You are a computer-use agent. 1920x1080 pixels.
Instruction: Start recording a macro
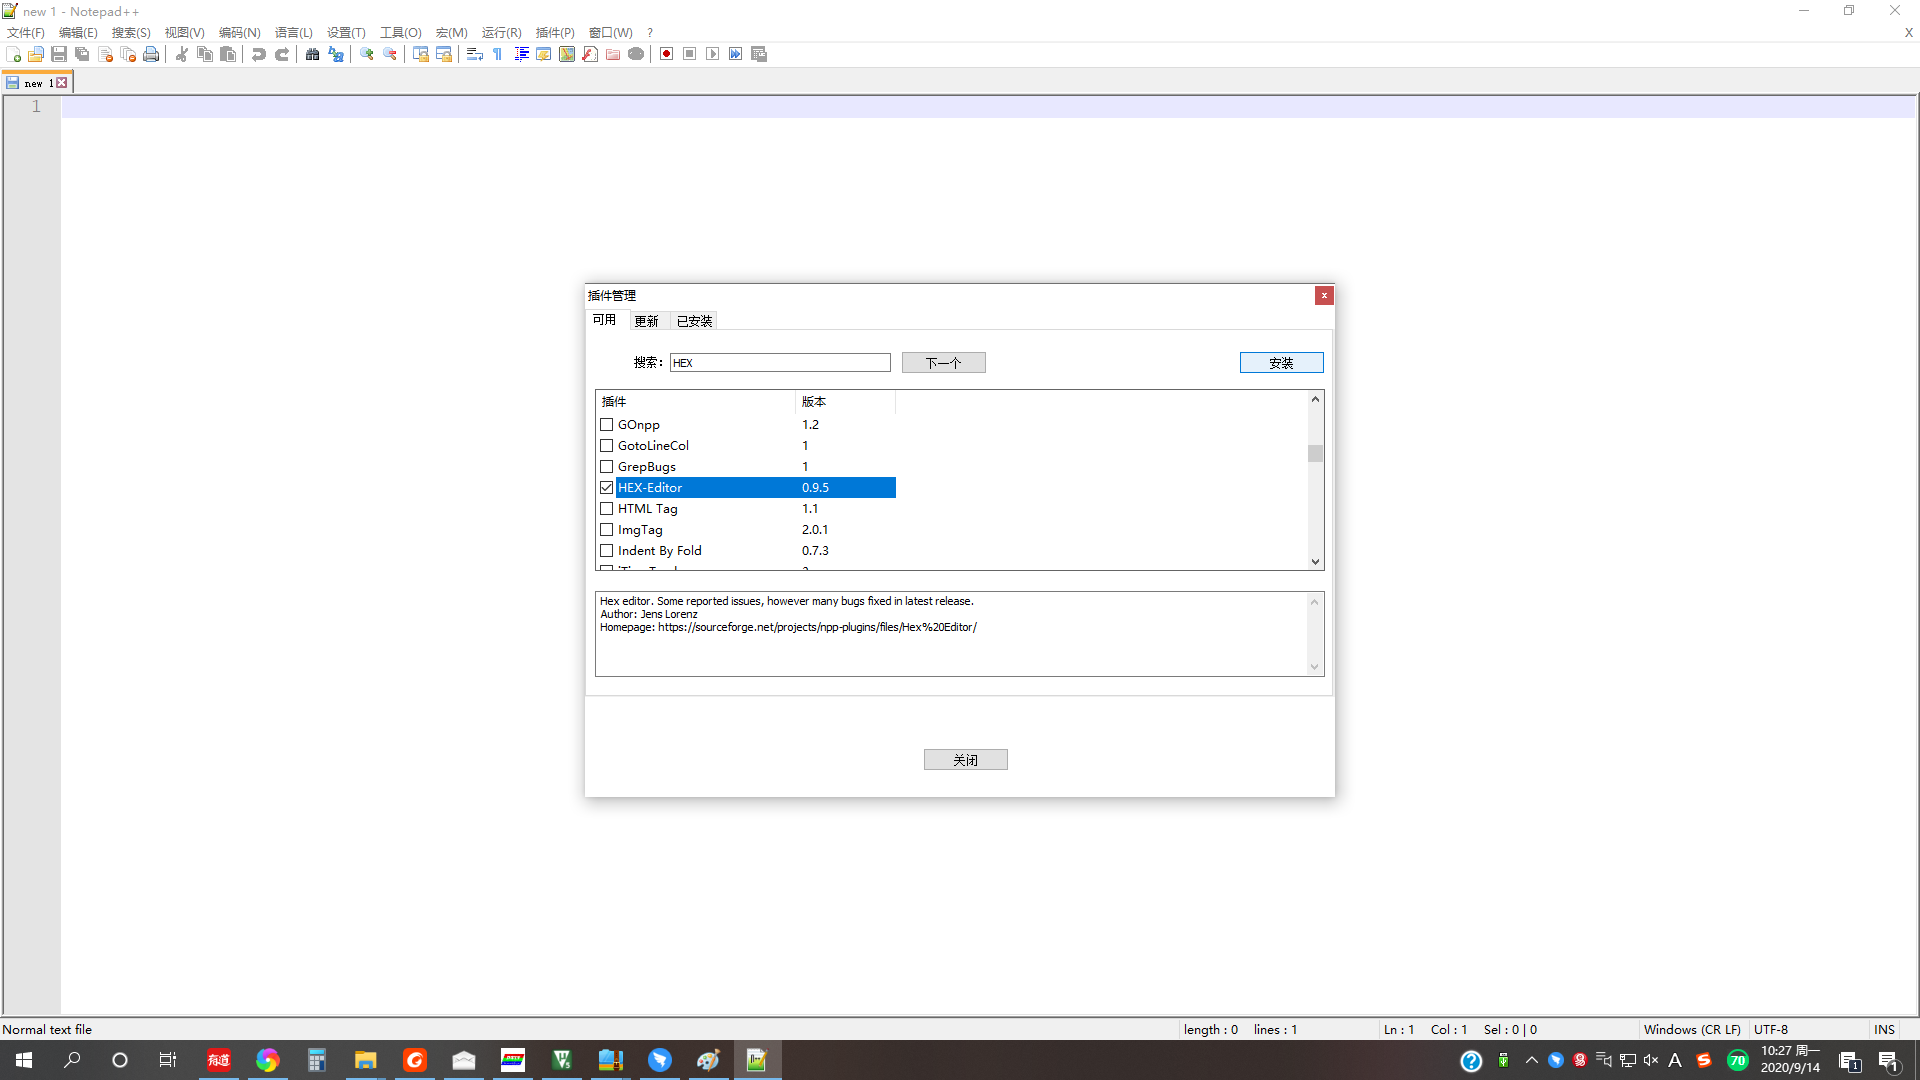click(665, 54)
